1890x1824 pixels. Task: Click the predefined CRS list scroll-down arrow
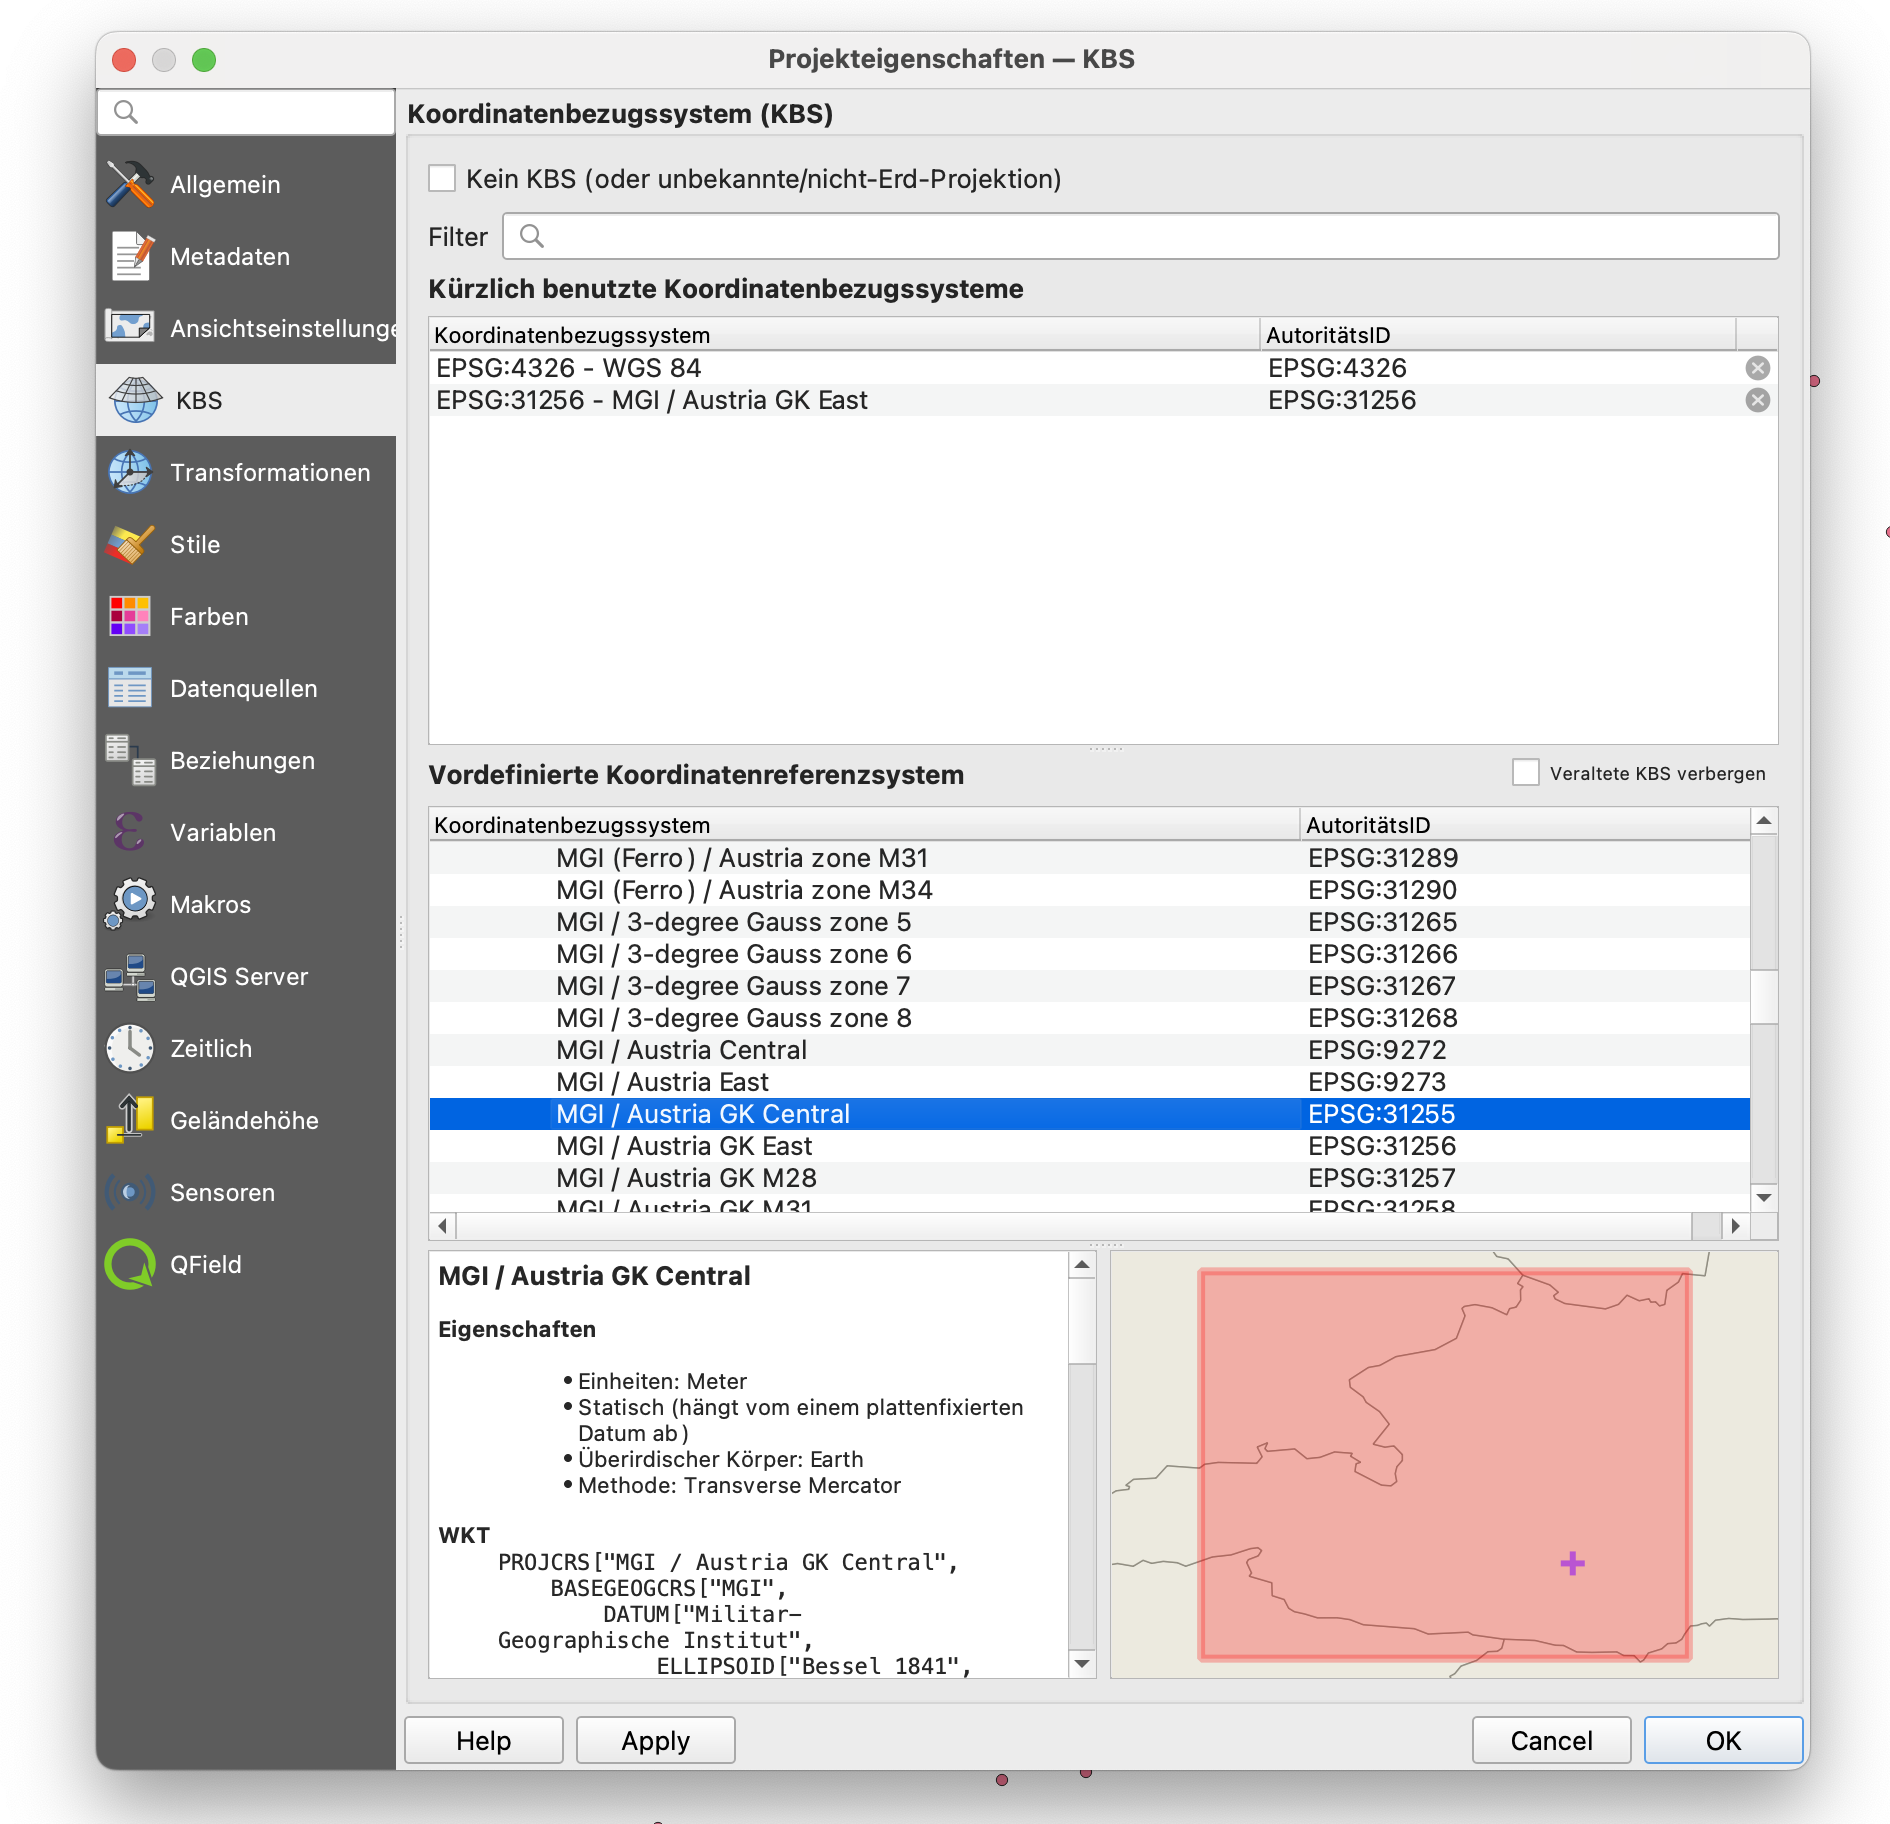[x=1764, y=1197]
